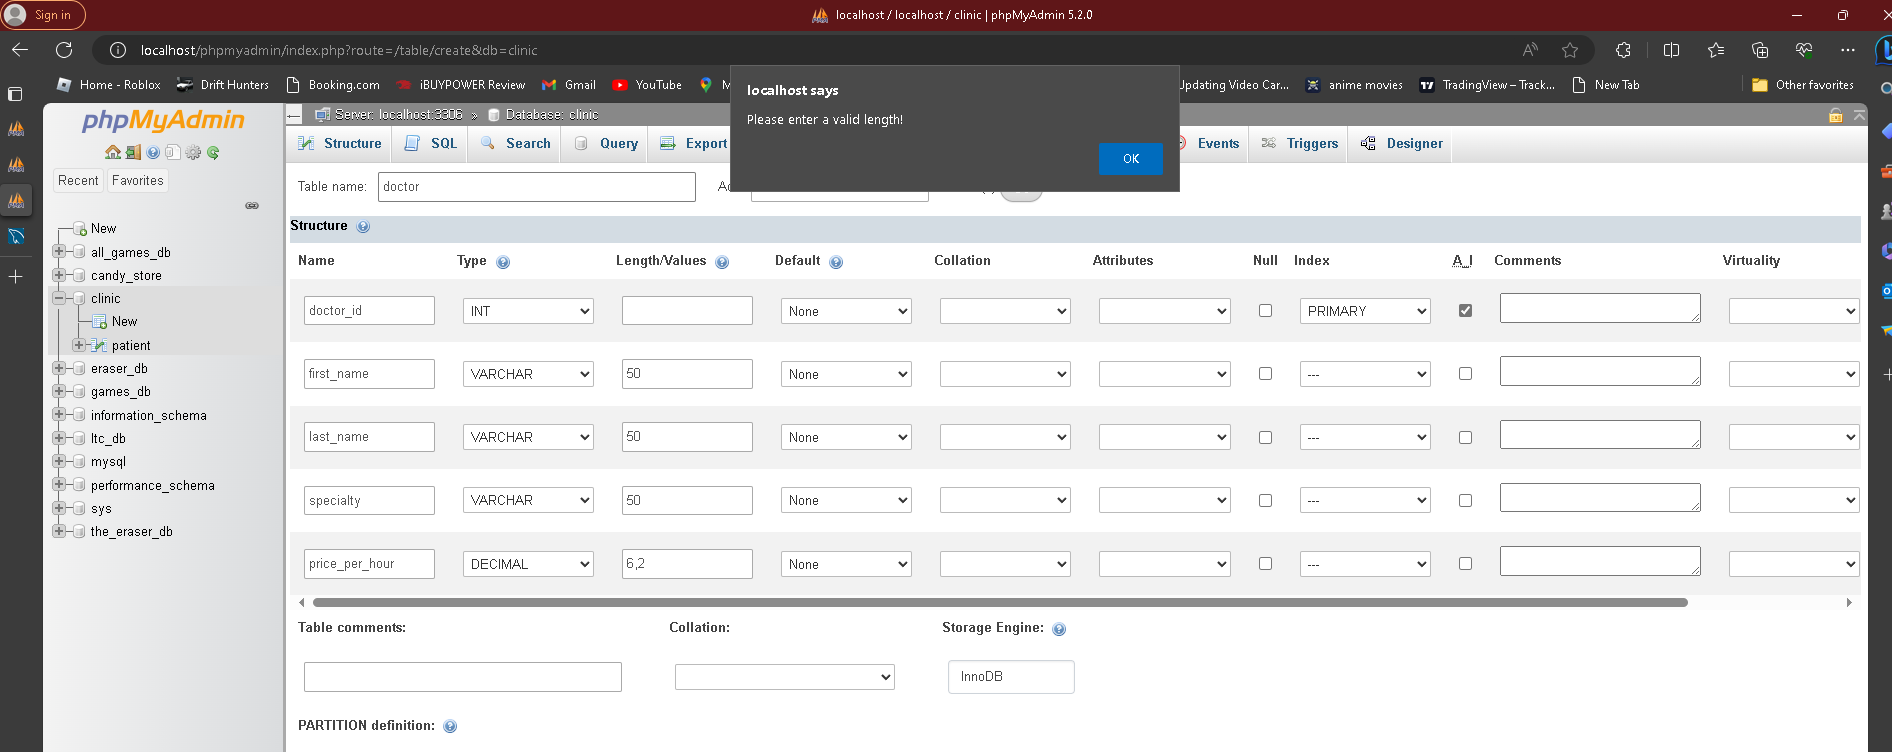This screenshot has height=752, width=1892.
Task: Expand the candy_store database tree node
Action: click(59, 275)
